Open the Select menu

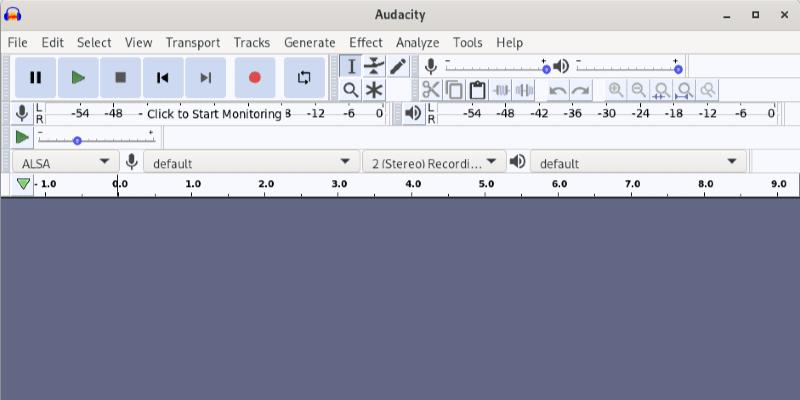[94, 42]
